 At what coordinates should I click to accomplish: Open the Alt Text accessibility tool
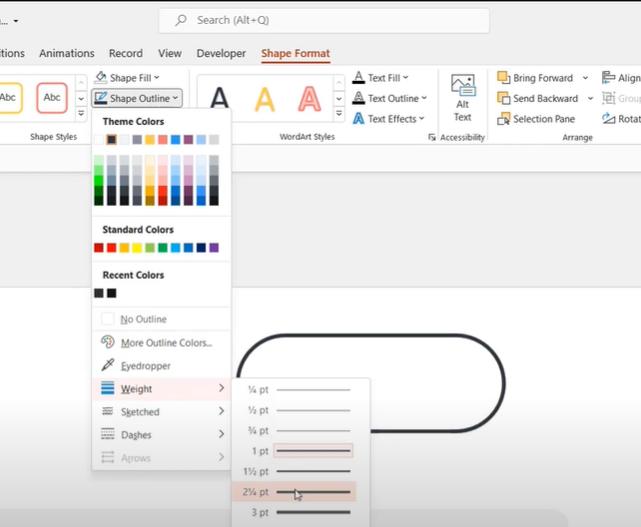[463, 98]
